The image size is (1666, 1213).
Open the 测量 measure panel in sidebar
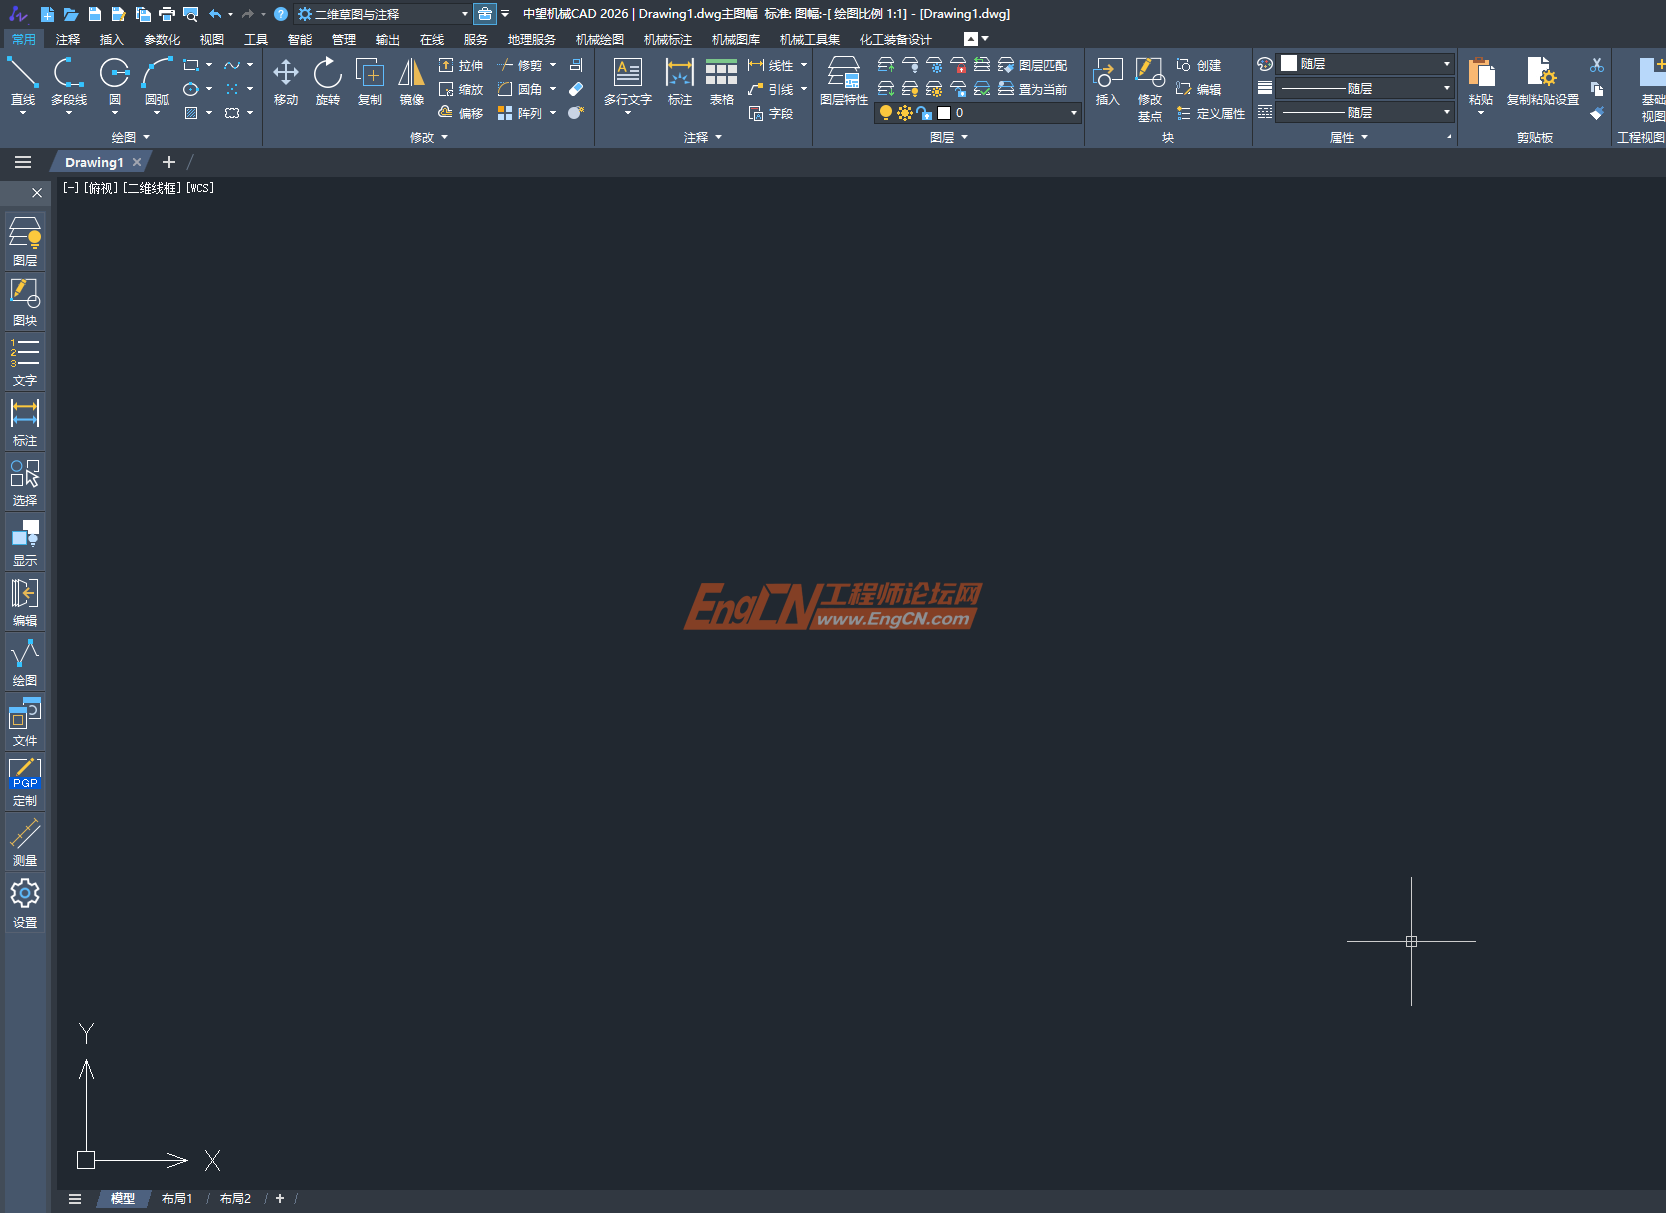pos(24,840)
